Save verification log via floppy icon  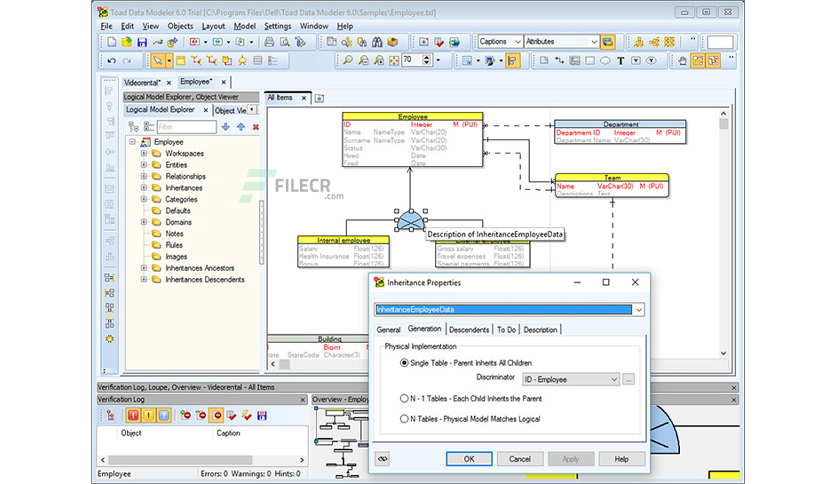[x=262, y=415]
